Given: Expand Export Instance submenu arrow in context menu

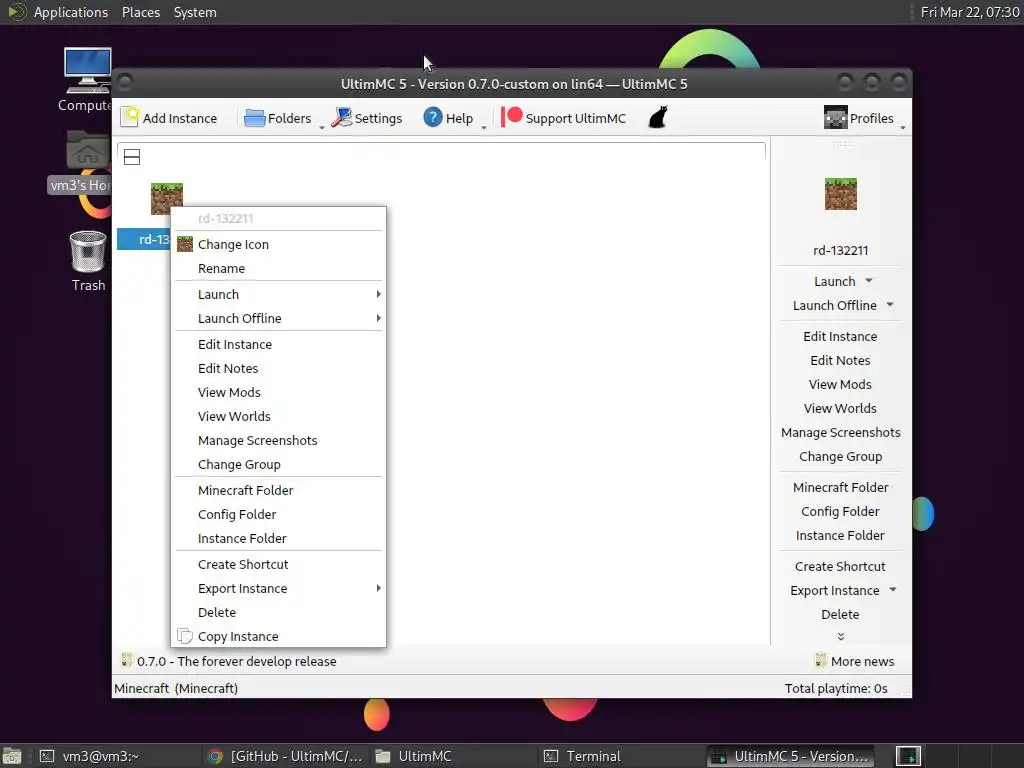Looking at the screenshot, I should 378,588.
